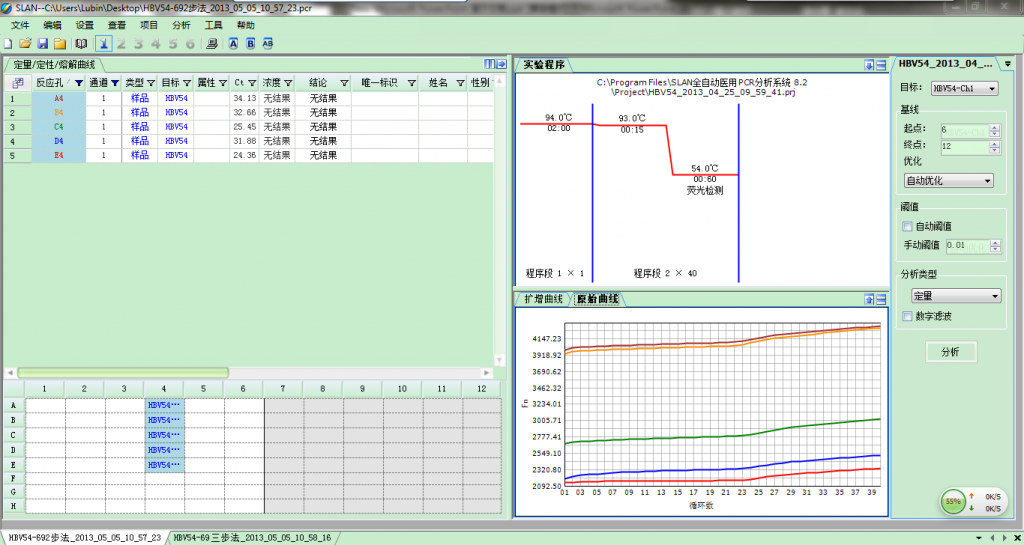Select channel 2 toolbar icon
The image size is (1024, 545).
click(121, 44)
